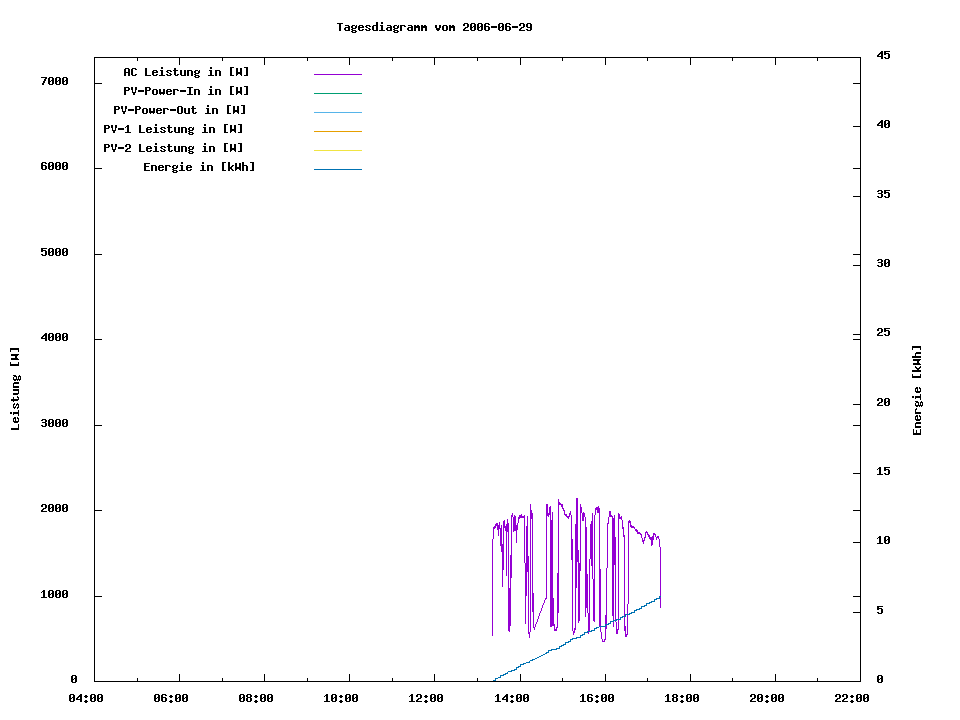The width and height of the screenshot is (960, 720).
Task: Click the Energie in [kWh] legend label
Action: coord(199,167)
